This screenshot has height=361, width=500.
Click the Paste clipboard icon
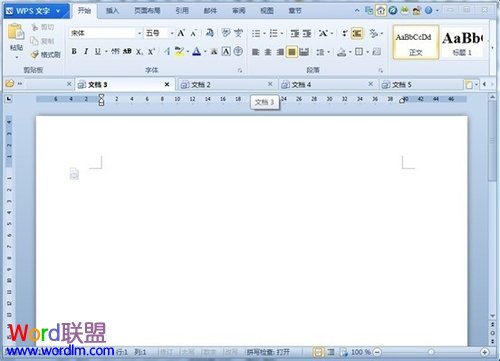[16, 32]
